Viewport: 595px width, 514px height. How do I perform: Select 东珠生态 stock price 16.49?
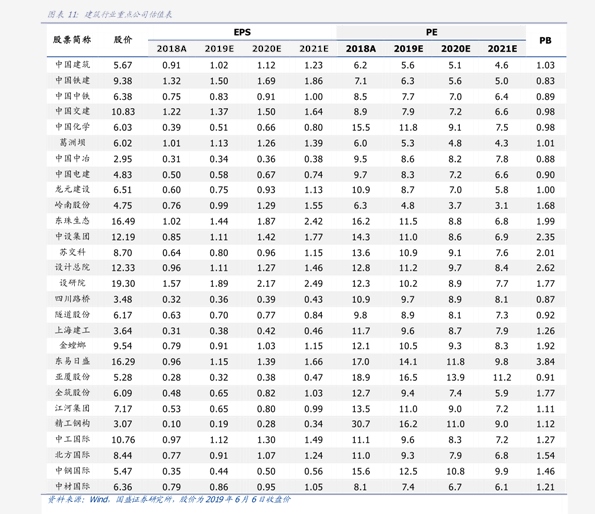point(123,222)
